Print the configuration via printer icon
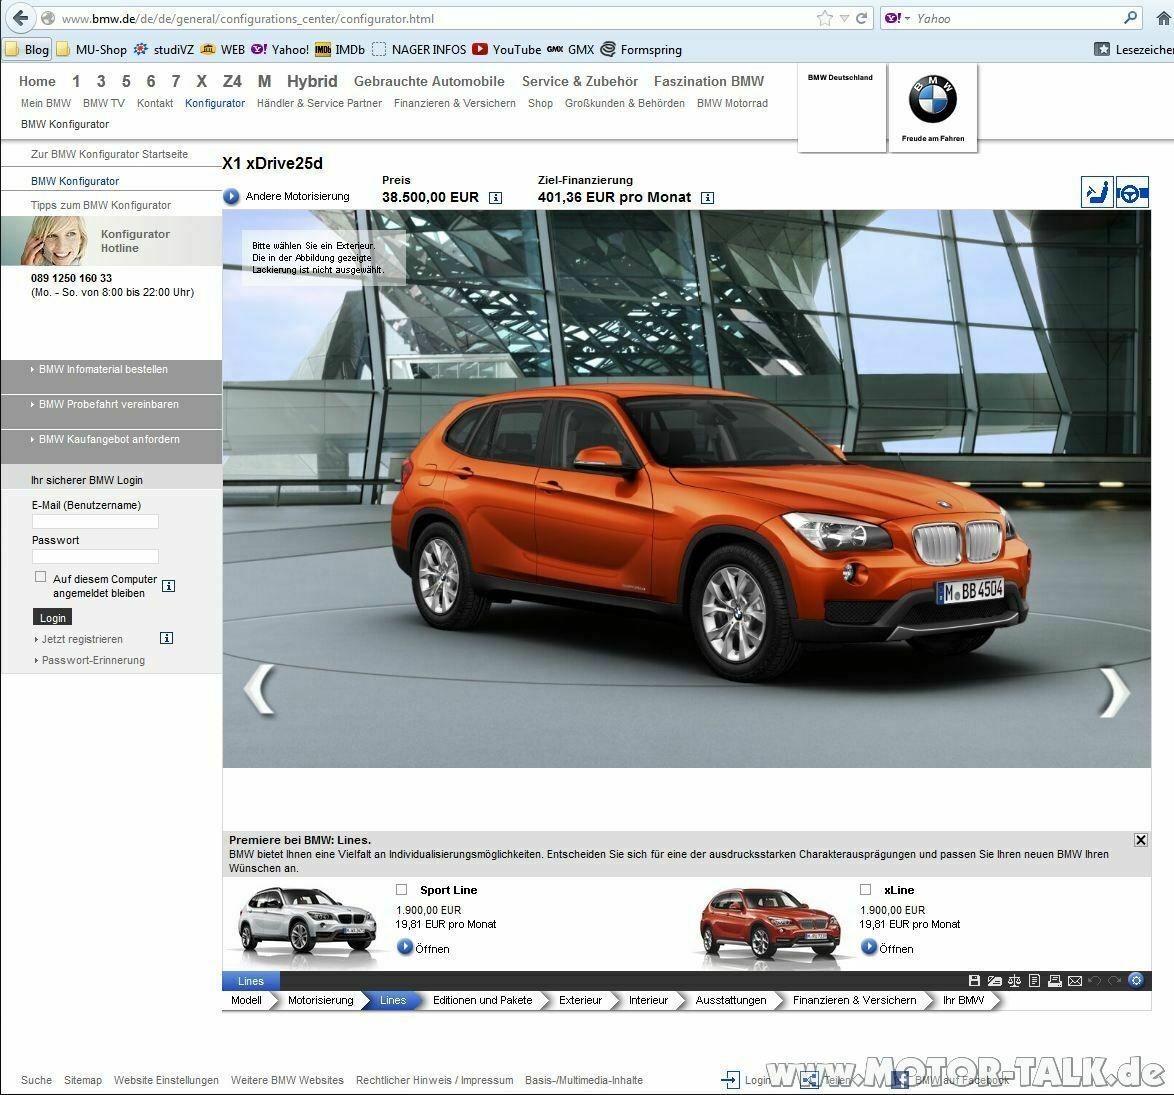 click(1055, 981)
